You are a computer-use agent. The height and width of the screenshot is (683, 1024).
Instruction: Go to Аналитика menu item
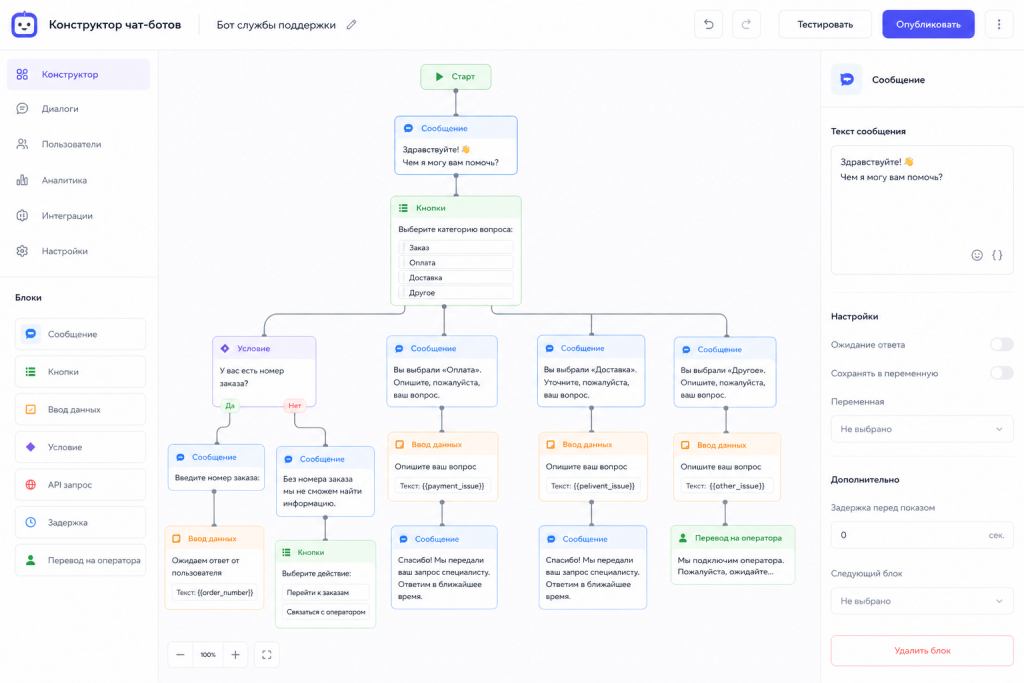[x=78, y=180]
